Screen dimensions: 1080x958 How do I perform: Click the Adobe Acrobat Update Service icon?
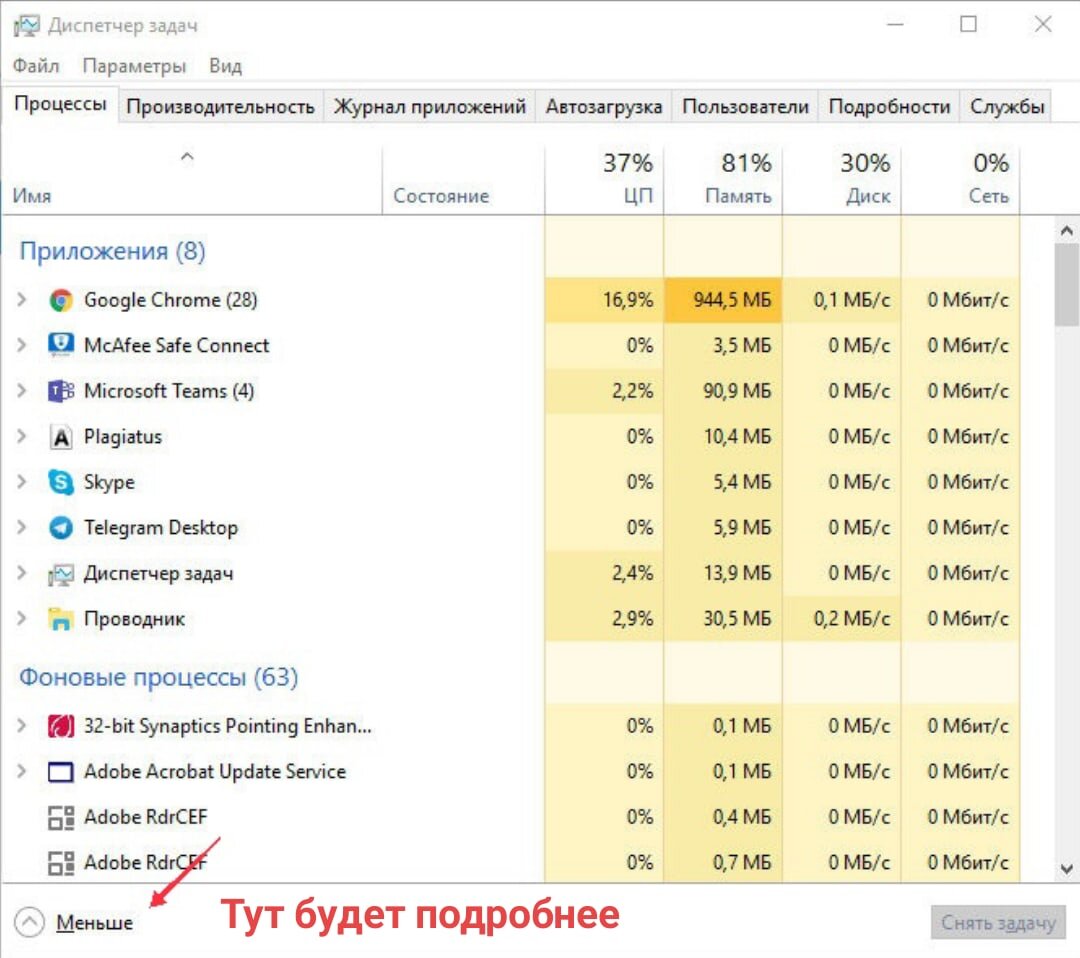point(61,772)
